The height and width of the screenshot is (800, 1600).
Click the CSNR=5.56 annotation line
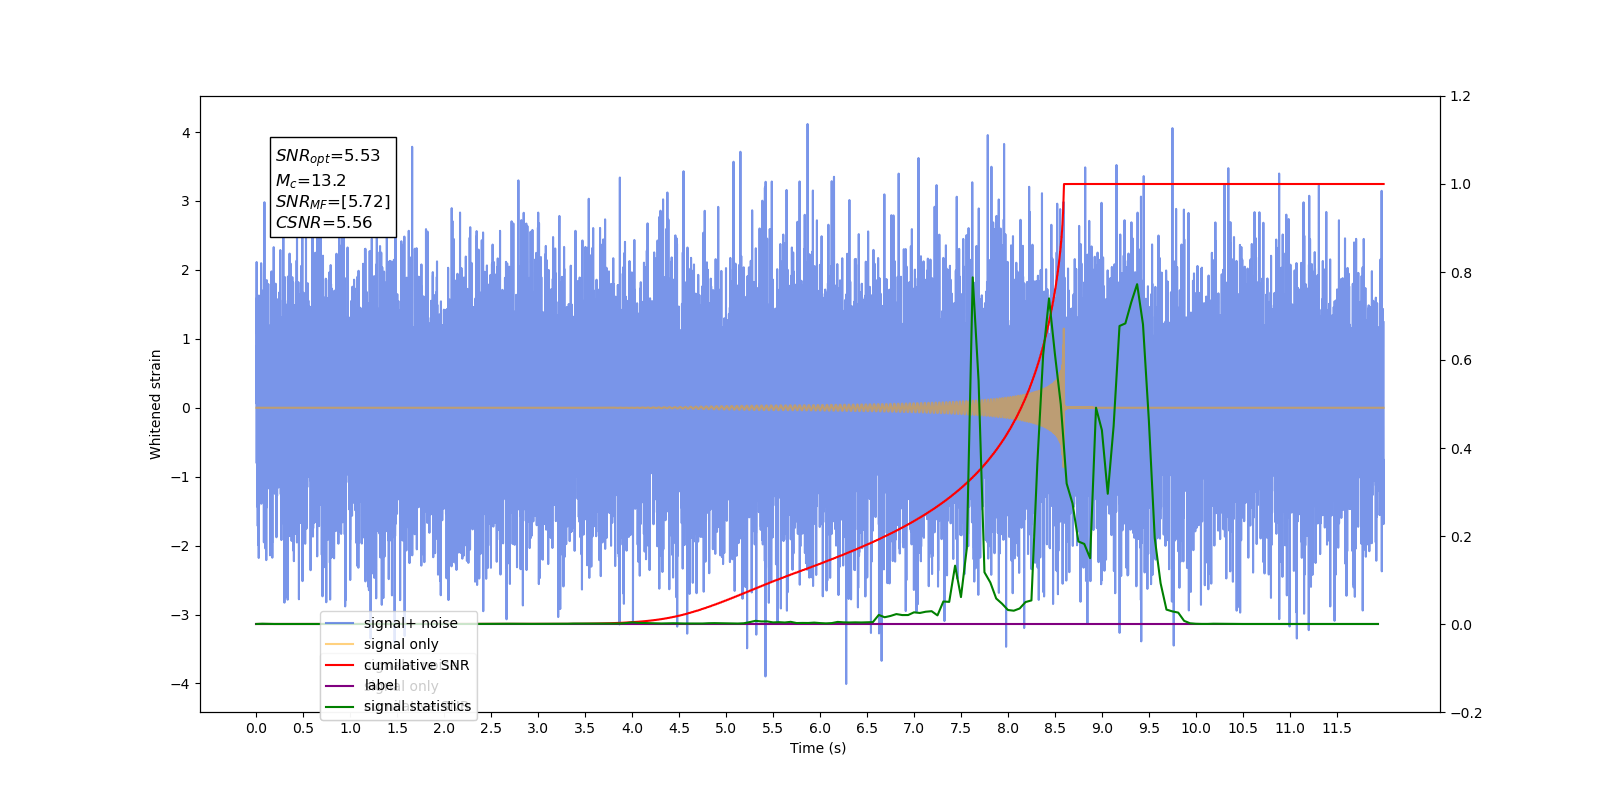click(324, 223)
